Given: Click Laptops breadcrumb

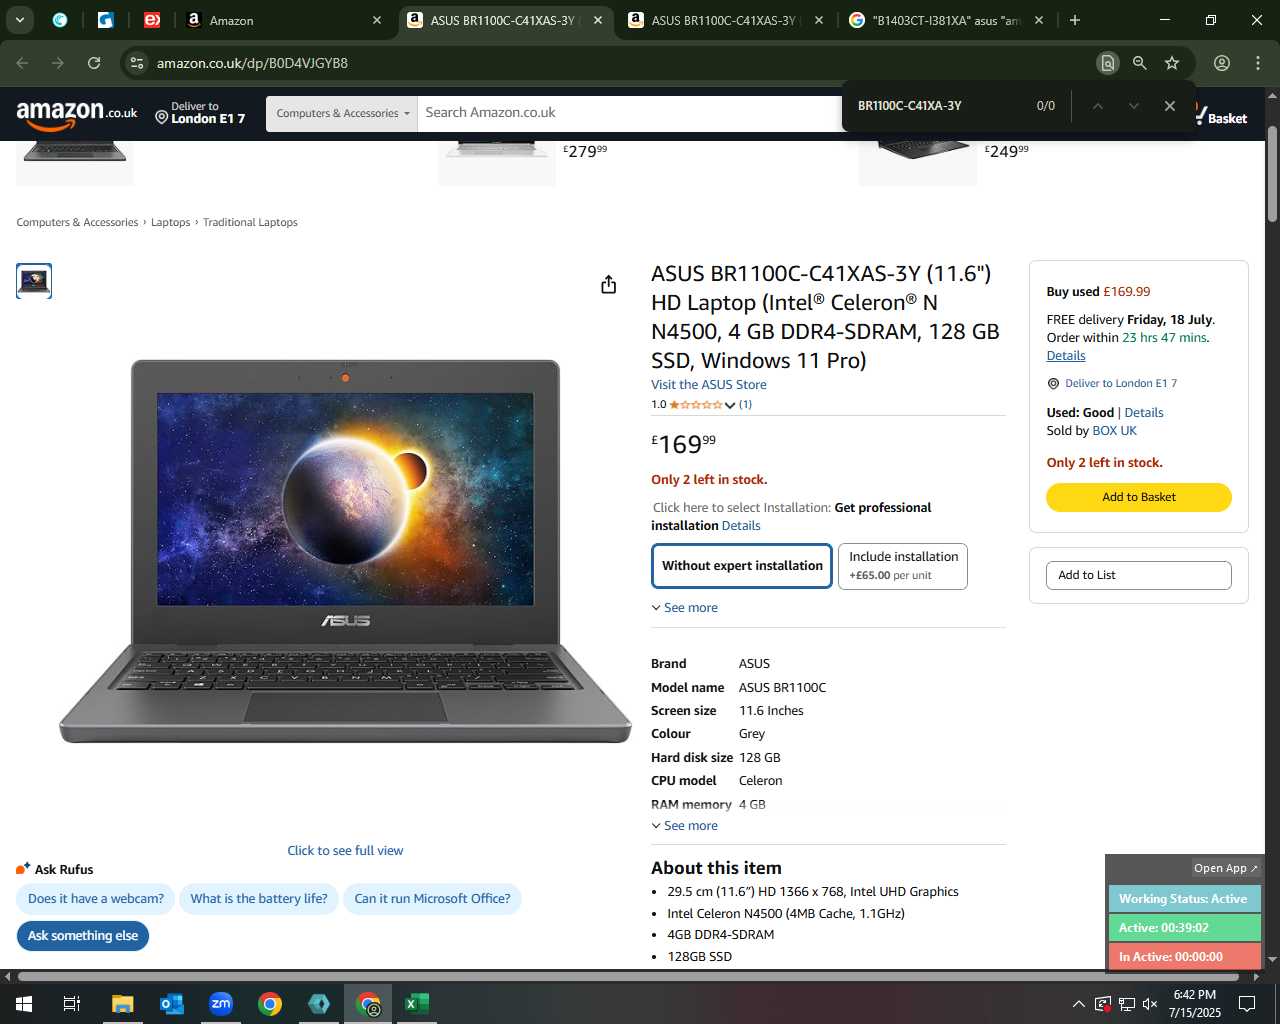Looking at the screenshot, I should 170,222.
